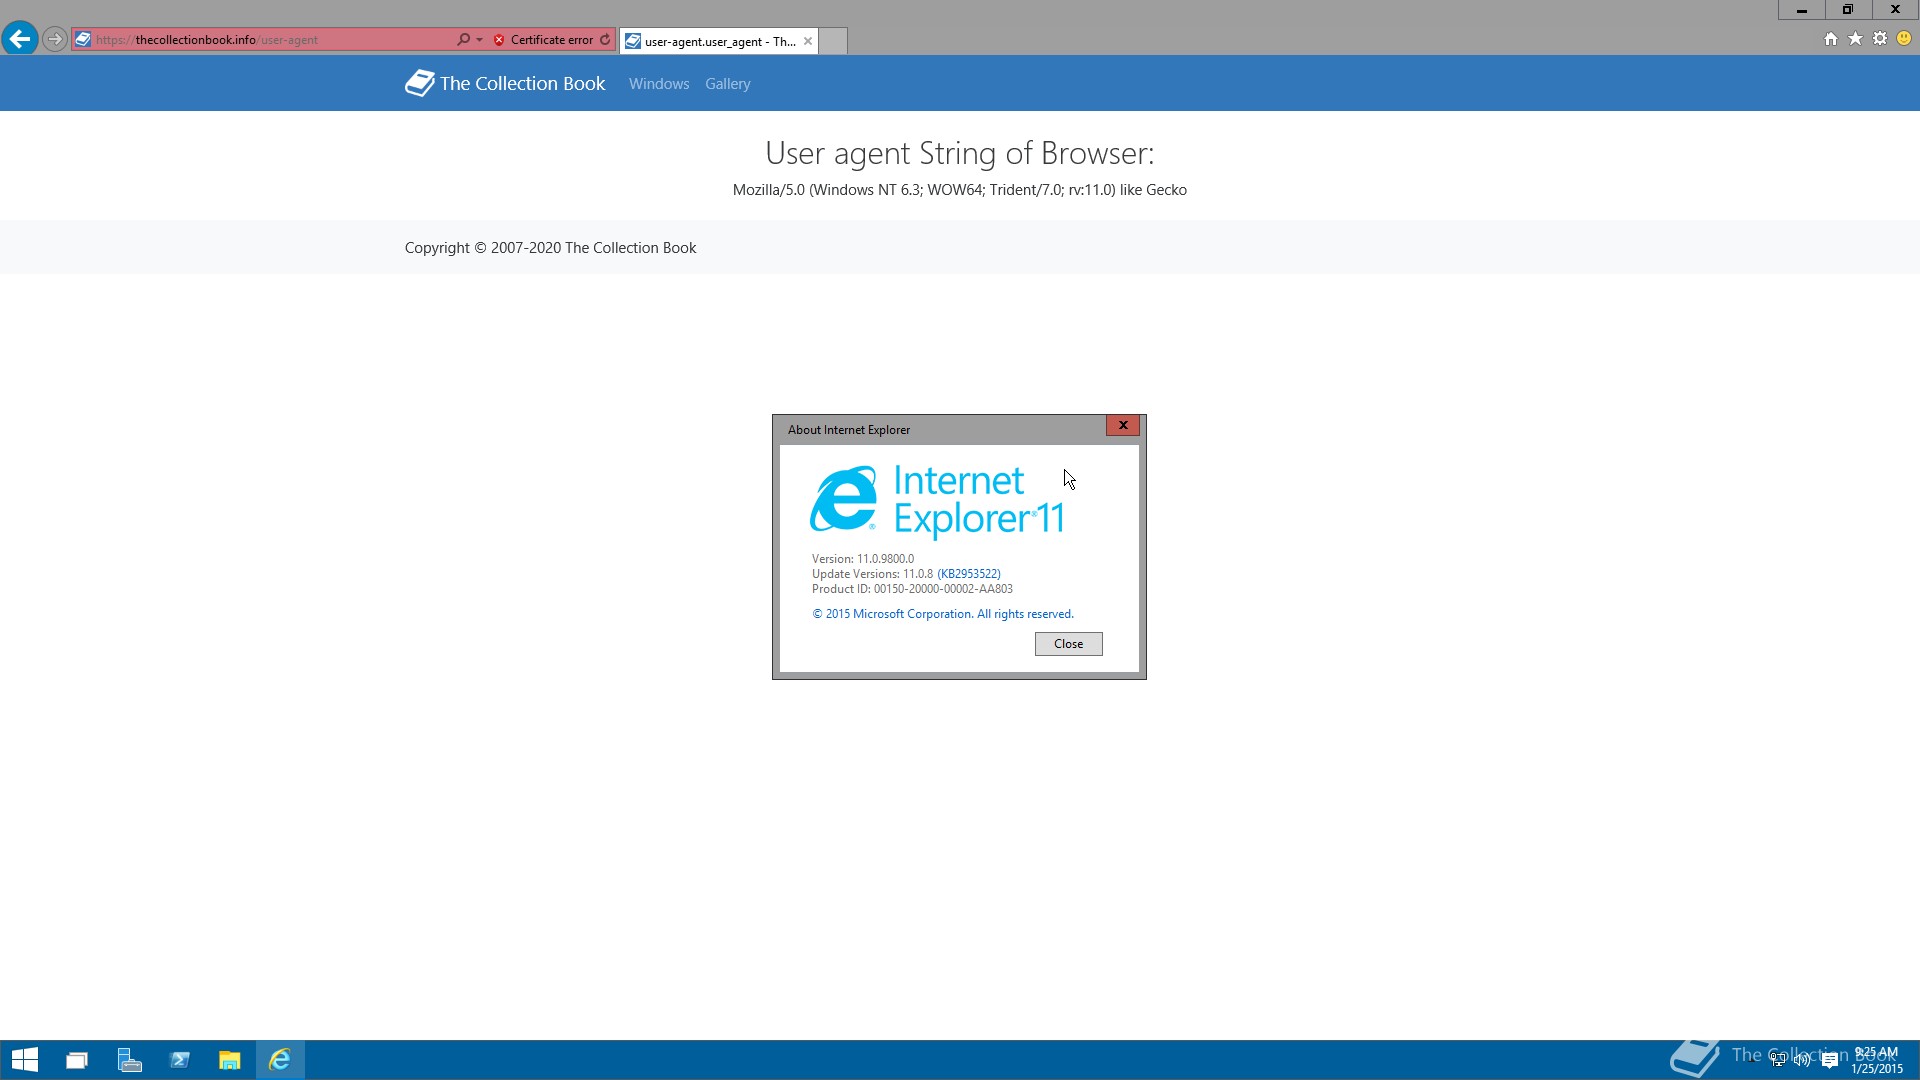Click the Product ID text line
The height and width of the screenshot is (1080, 1920).
(x=912, y=589)
